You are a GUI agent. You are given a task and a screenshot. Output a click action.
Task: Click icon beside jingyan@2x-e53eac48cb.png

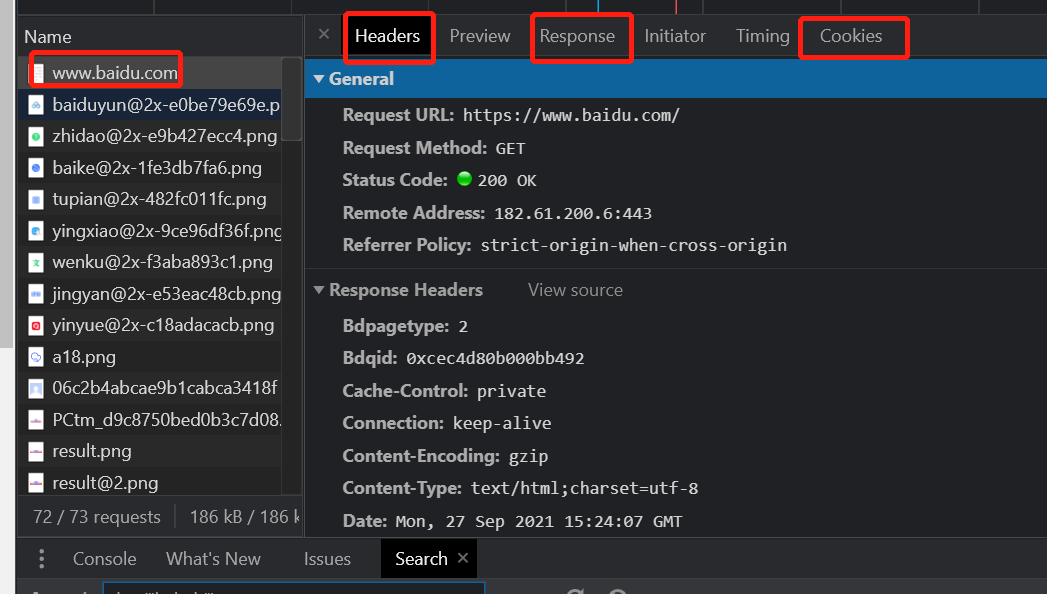[36, 294]
